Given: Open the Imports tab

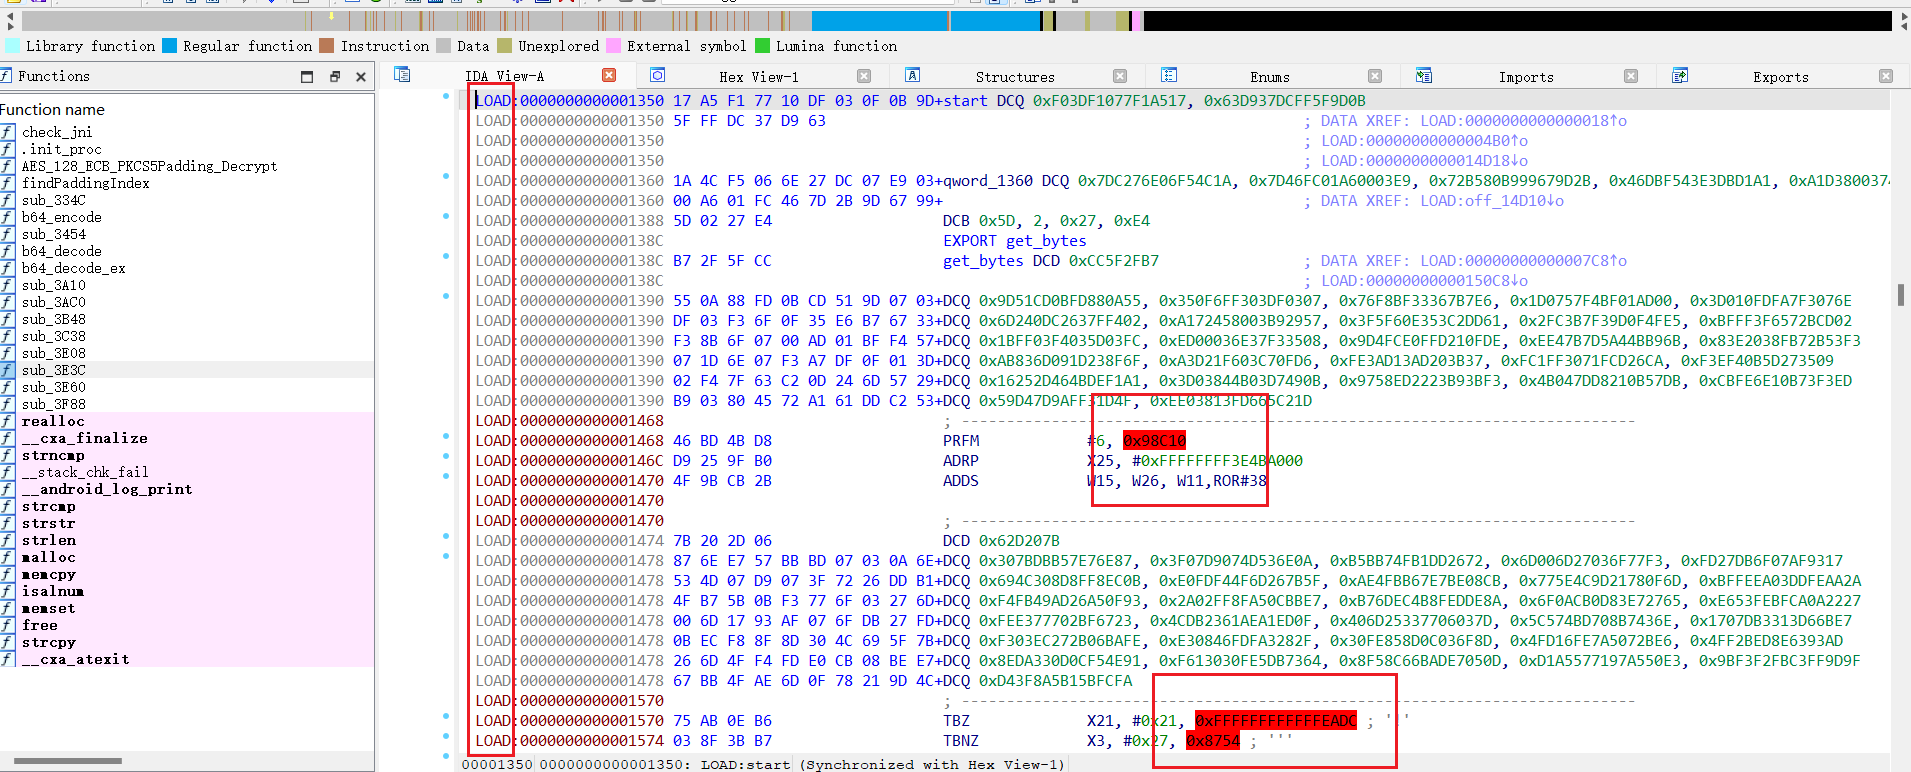Looking at the screenshot, I should pos(1526,77).
